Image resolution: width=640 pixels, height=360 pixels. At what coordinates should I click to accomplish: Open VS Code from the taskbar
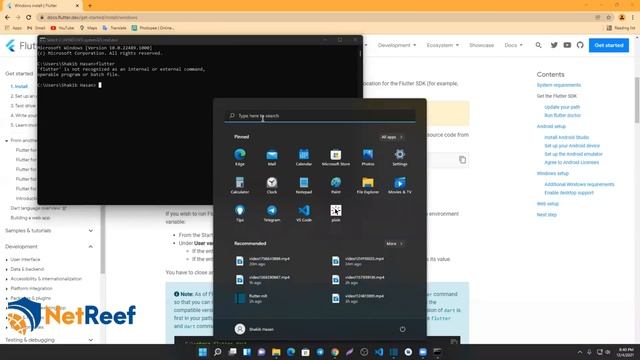(x=379, y=352)
